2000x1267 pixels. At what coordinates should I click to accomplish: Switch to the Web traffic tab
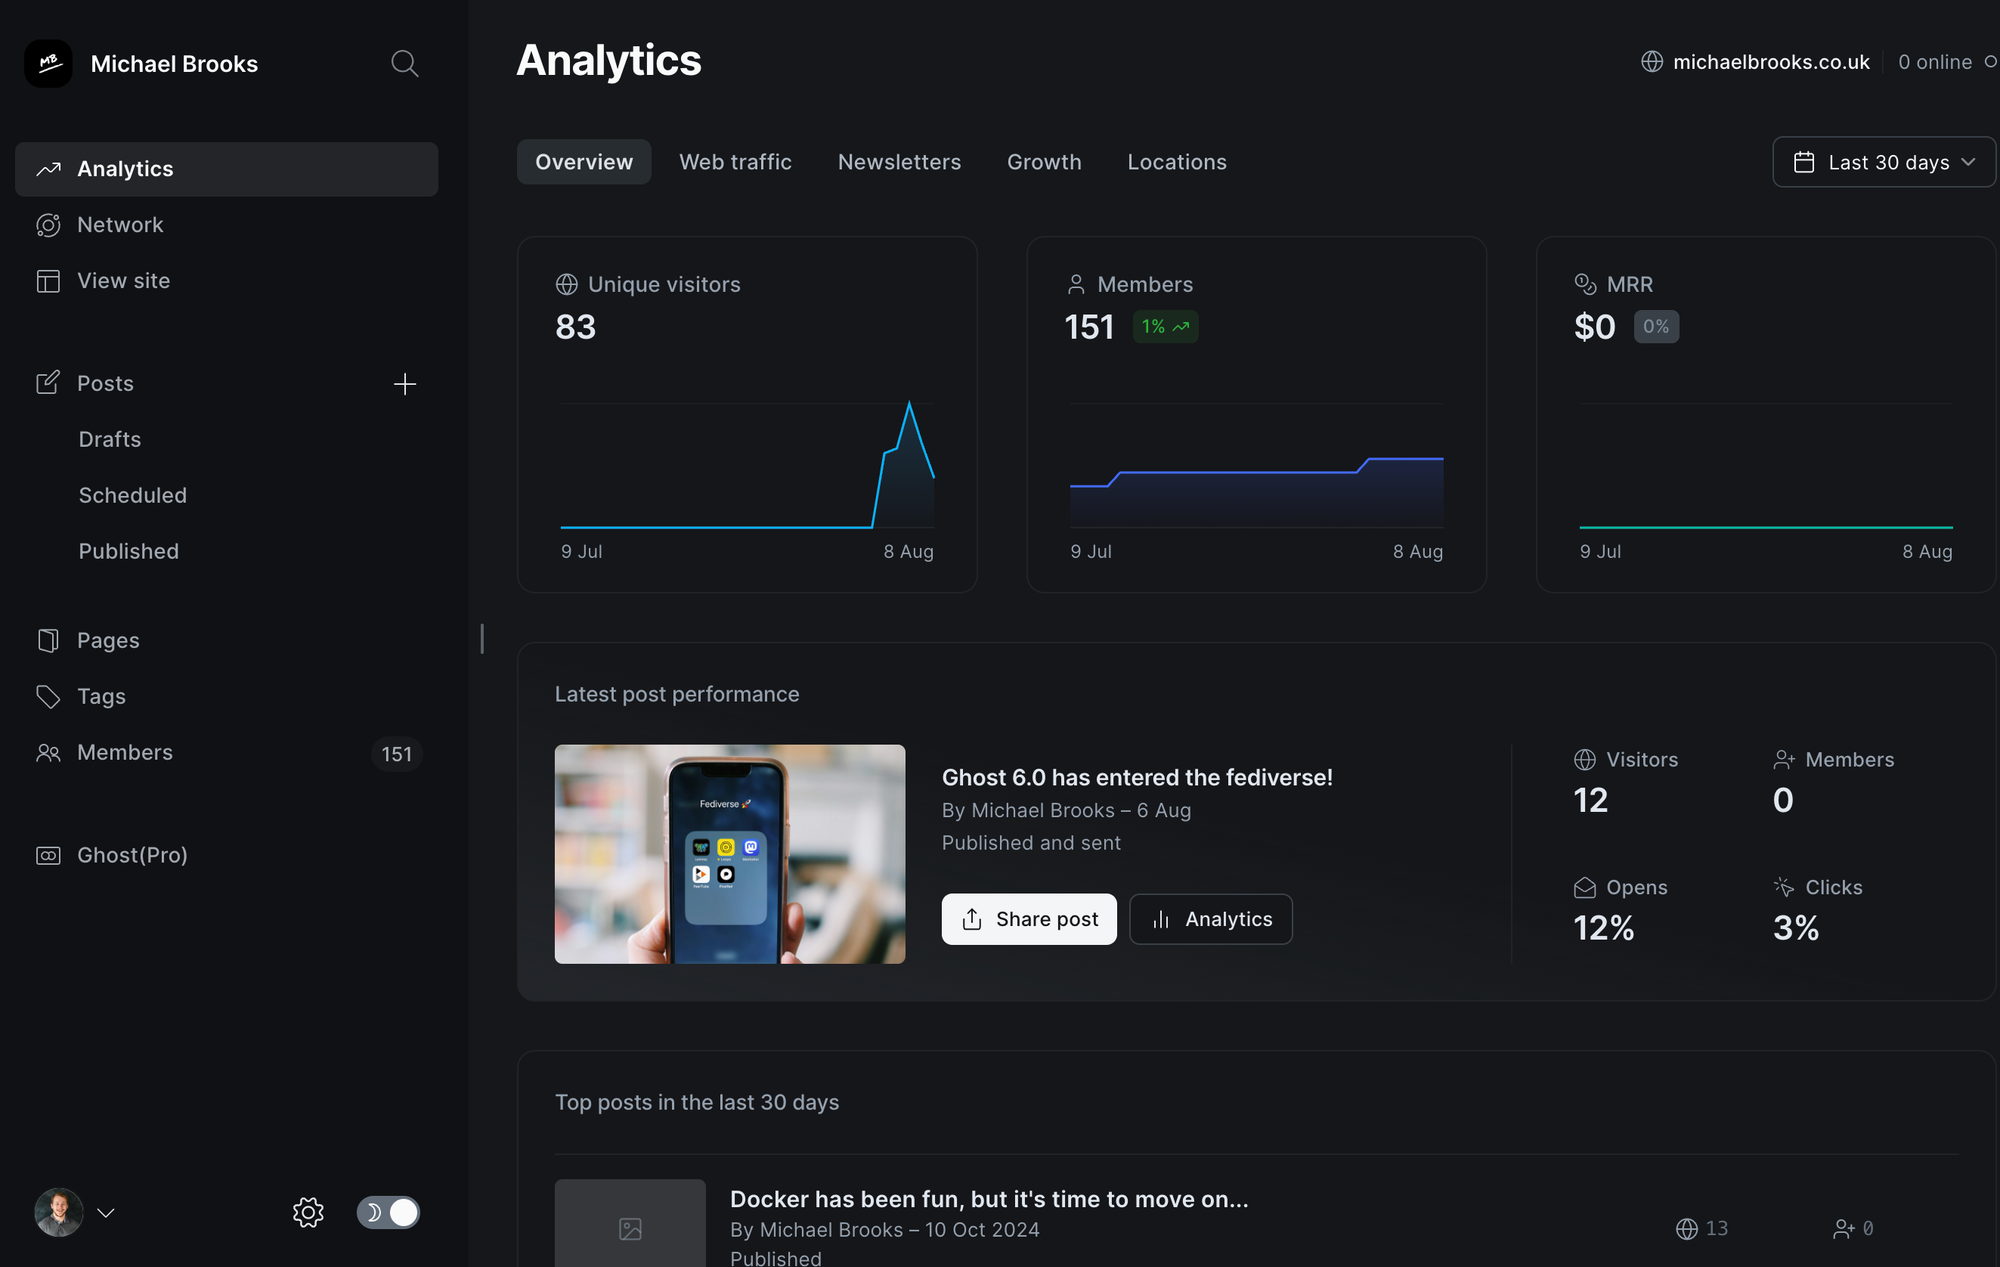click(x=735, y=162)
